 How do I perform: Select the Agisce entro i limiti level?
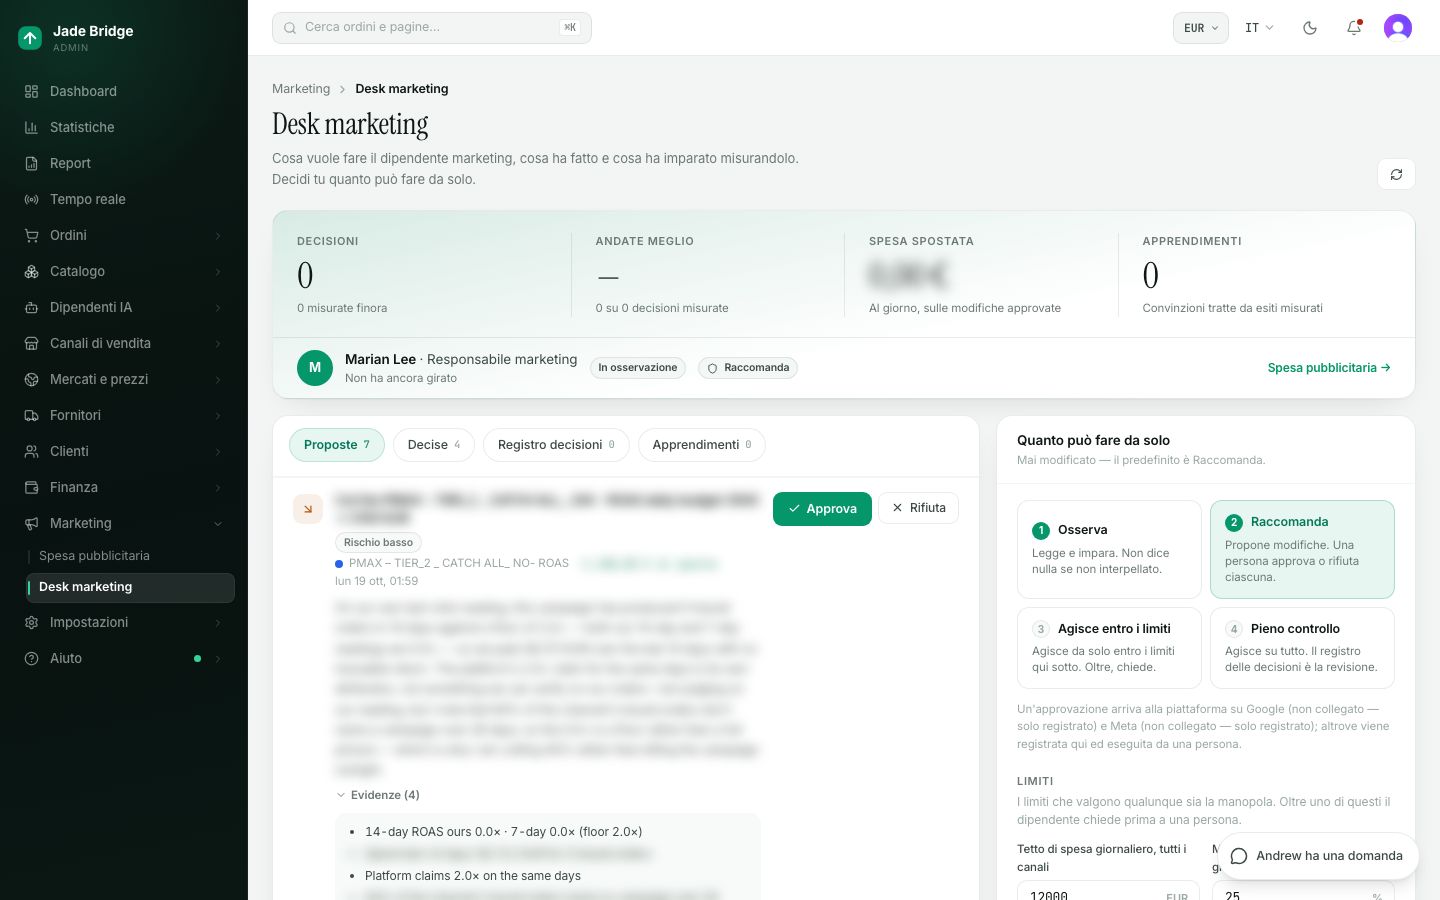(1109, 648)
